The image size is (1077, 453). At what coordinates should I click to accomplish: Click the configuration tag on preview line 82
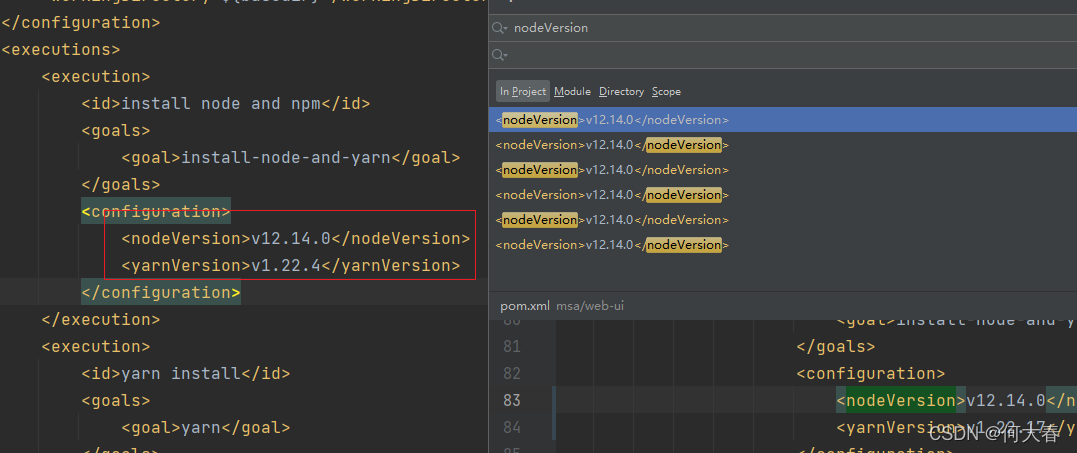870,373
